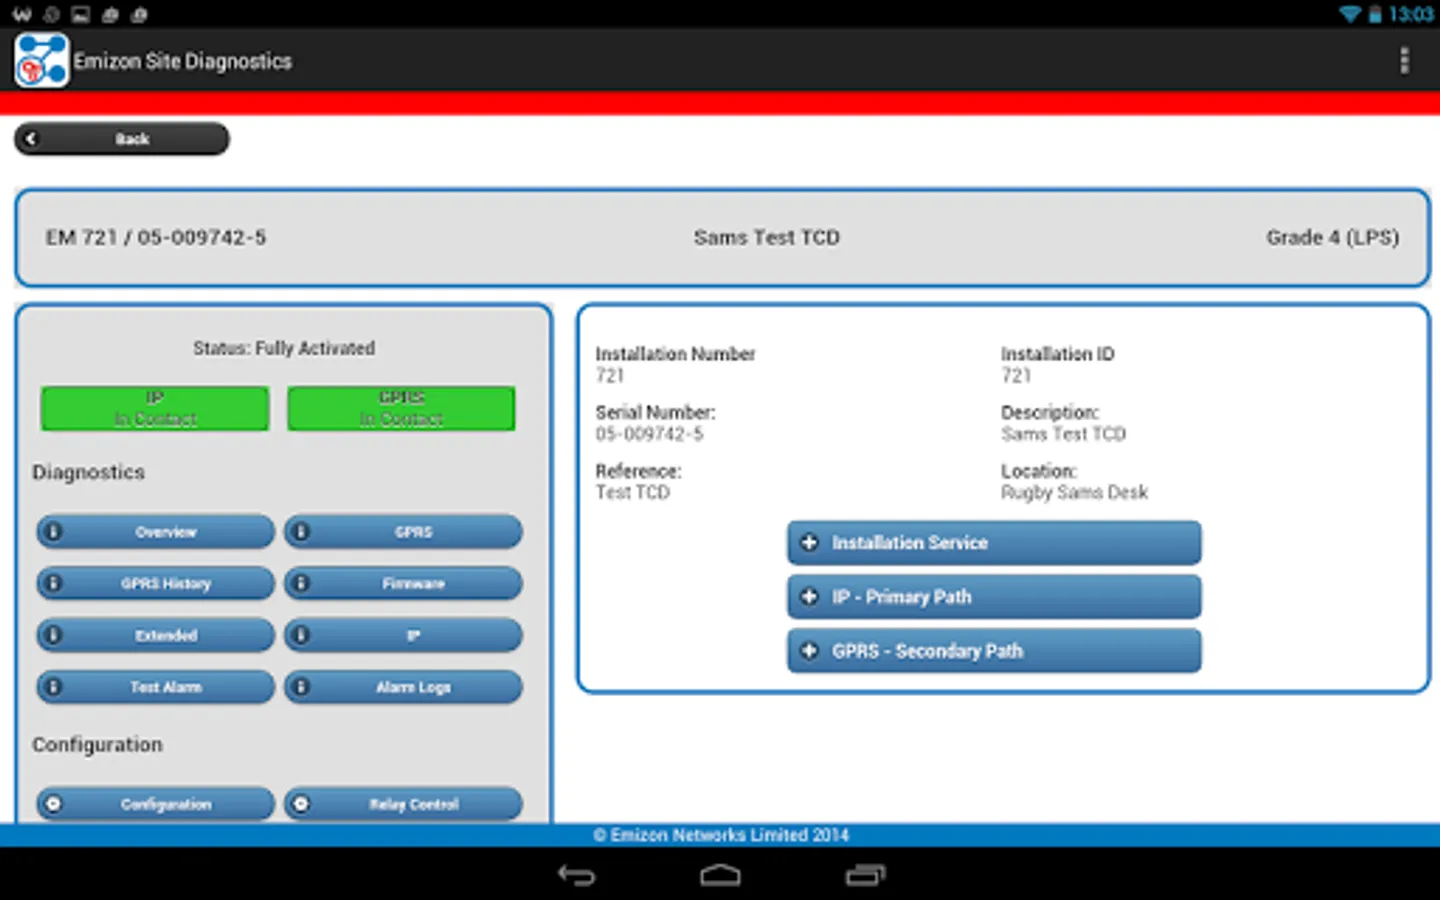Click the back arrow icon in Back button
The image size is (1440, 900).
pyautogui.click(x=31, y=139)
